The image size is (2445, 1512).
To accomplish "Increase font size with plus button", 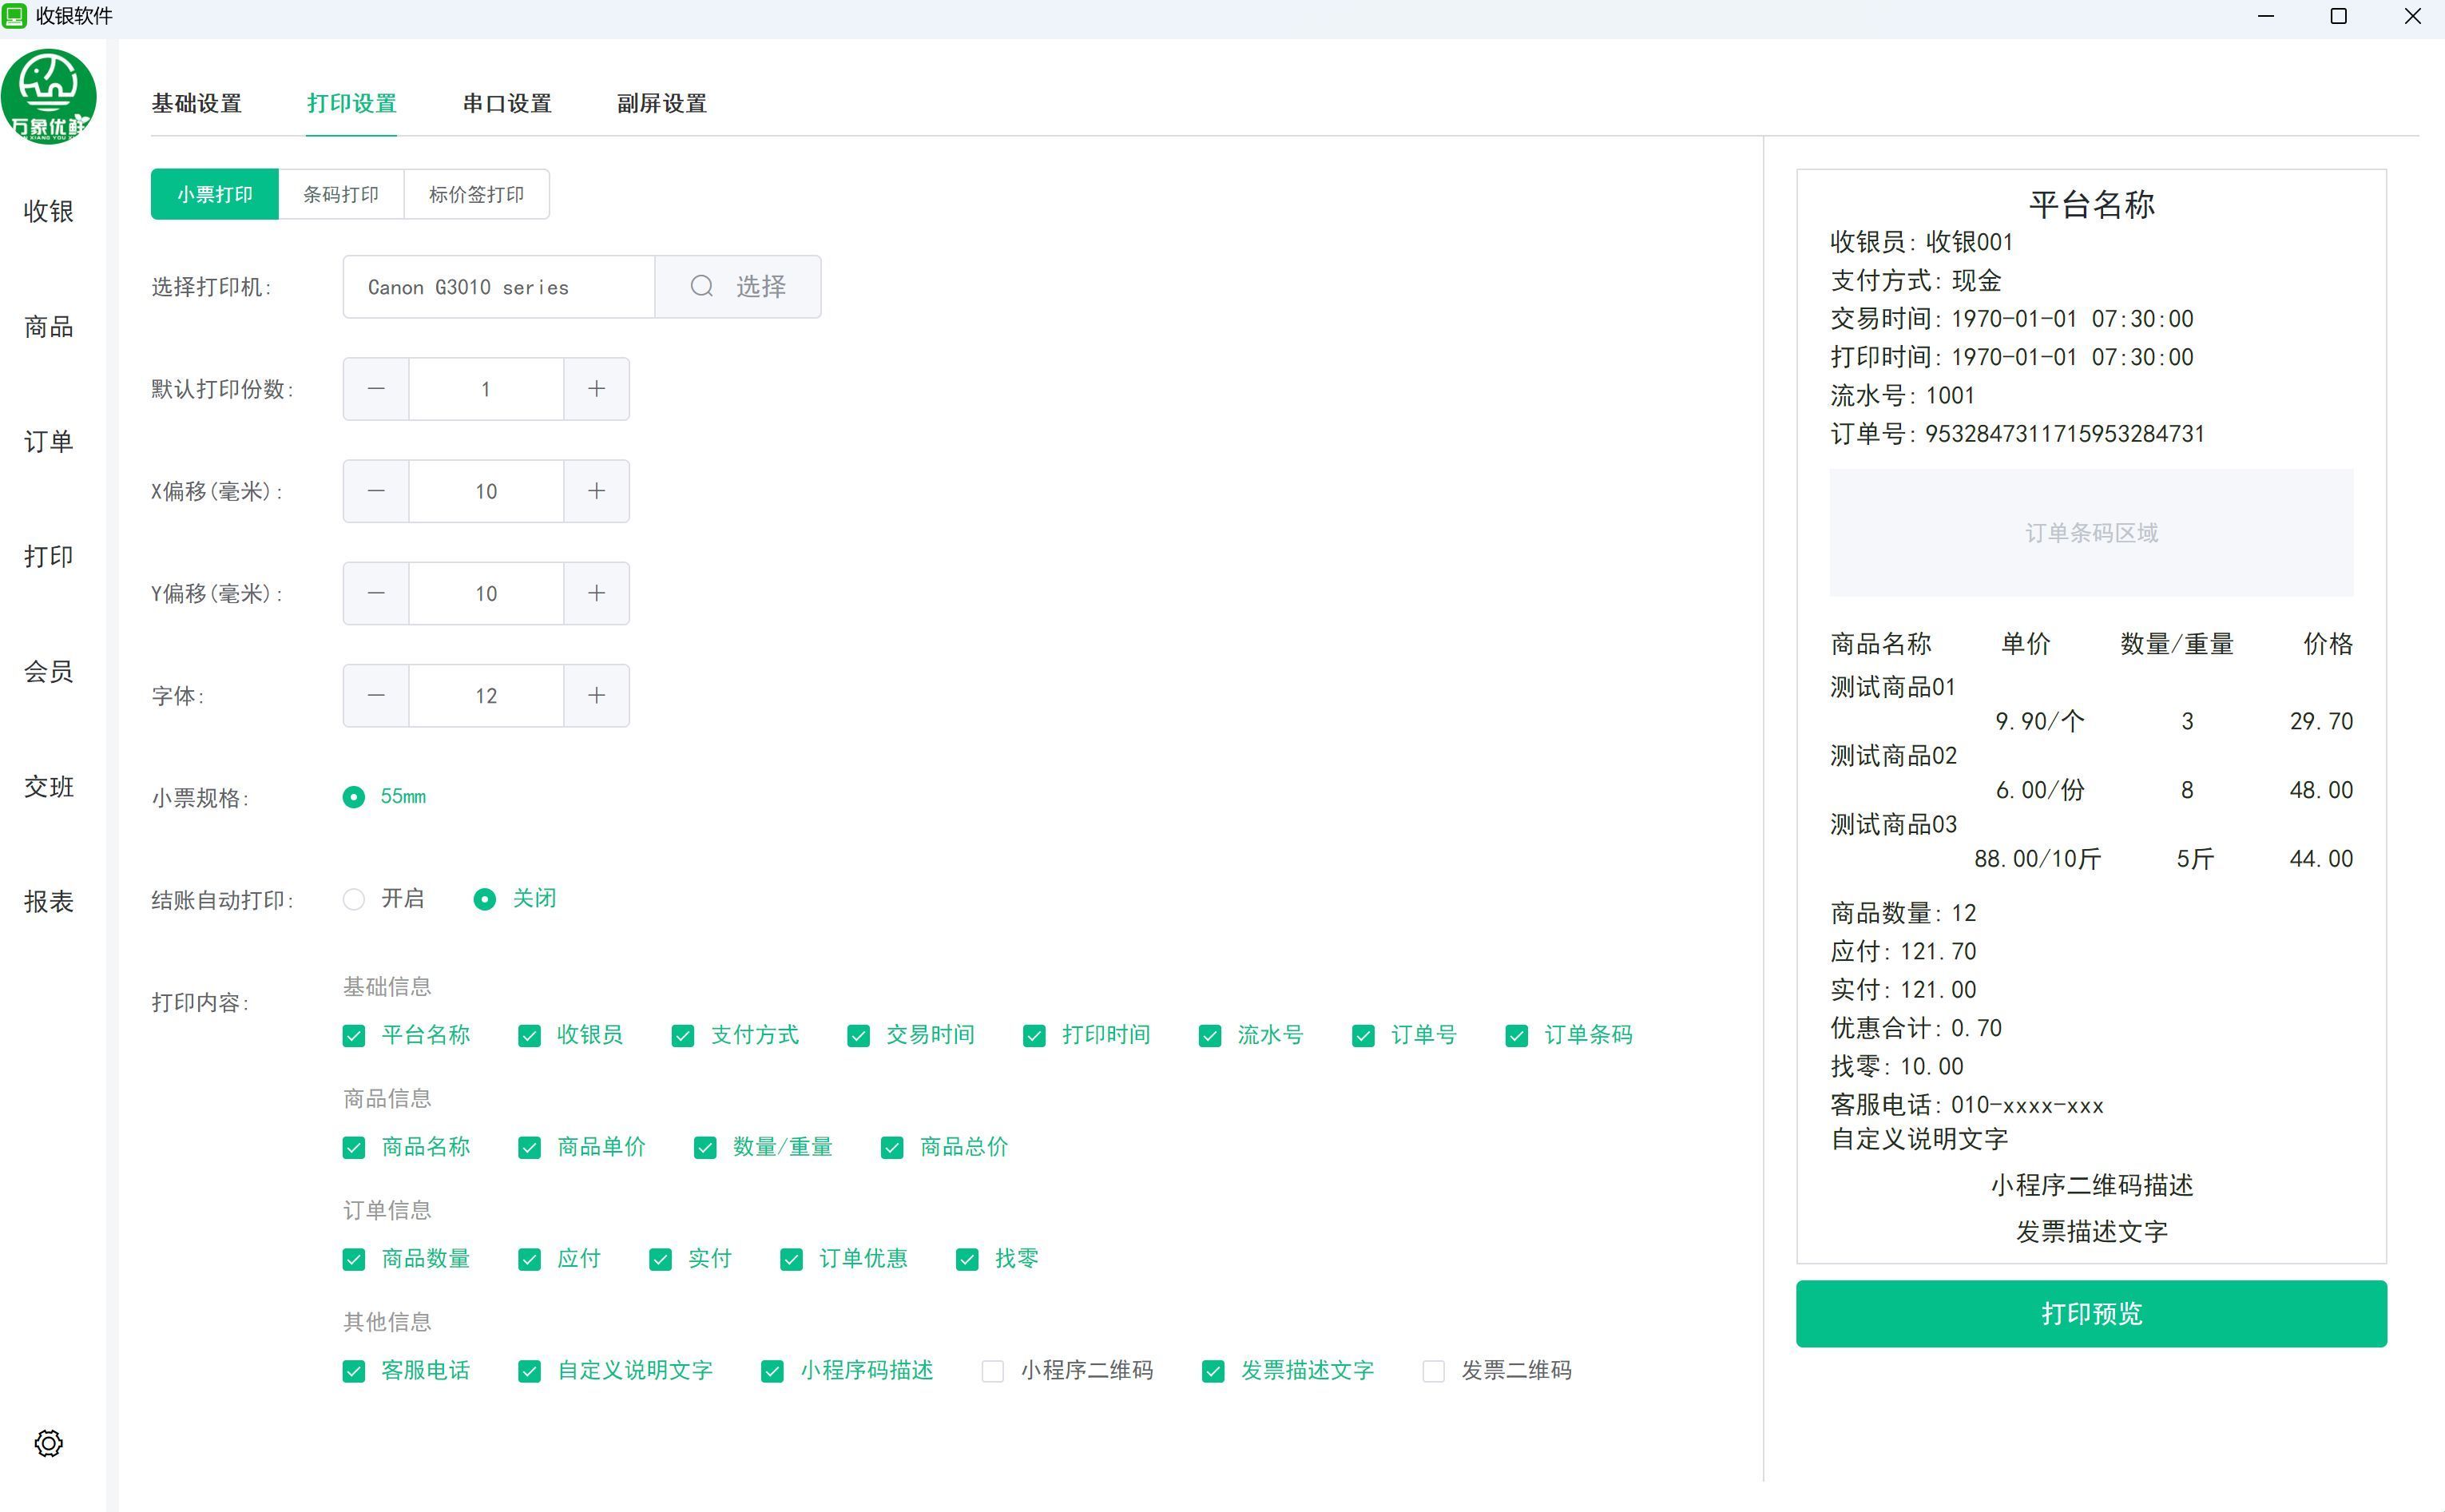I will [x=596, y=695].
